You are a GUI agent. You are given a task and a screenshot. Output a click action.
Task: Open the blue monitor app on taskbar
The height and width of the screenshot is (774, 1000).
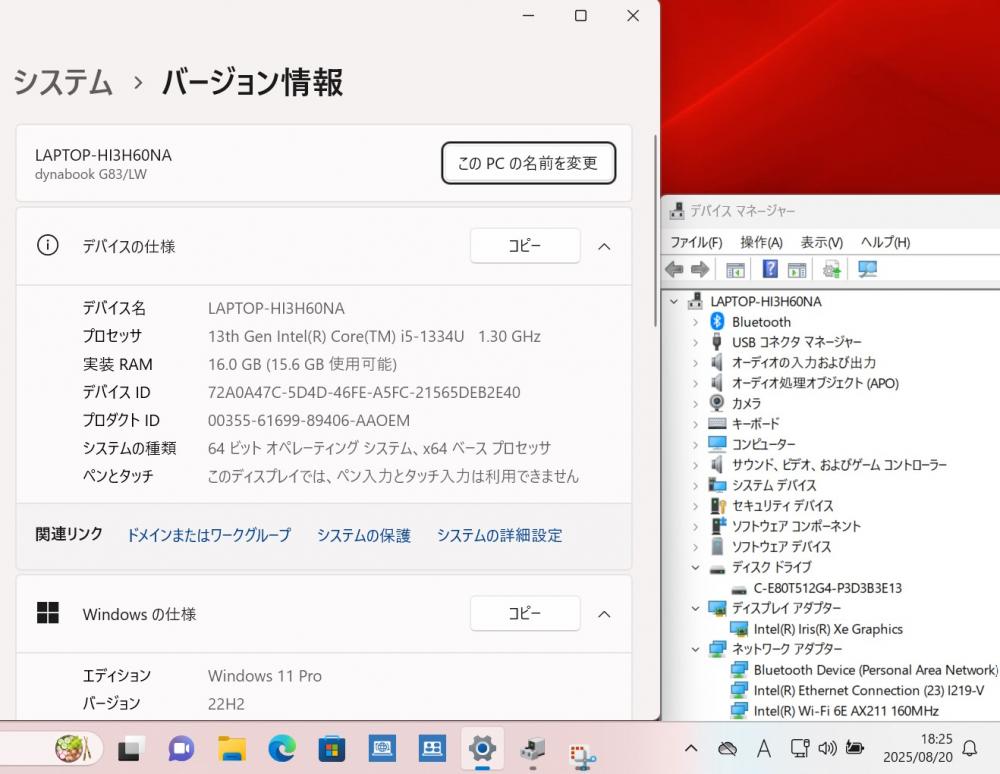381,748
